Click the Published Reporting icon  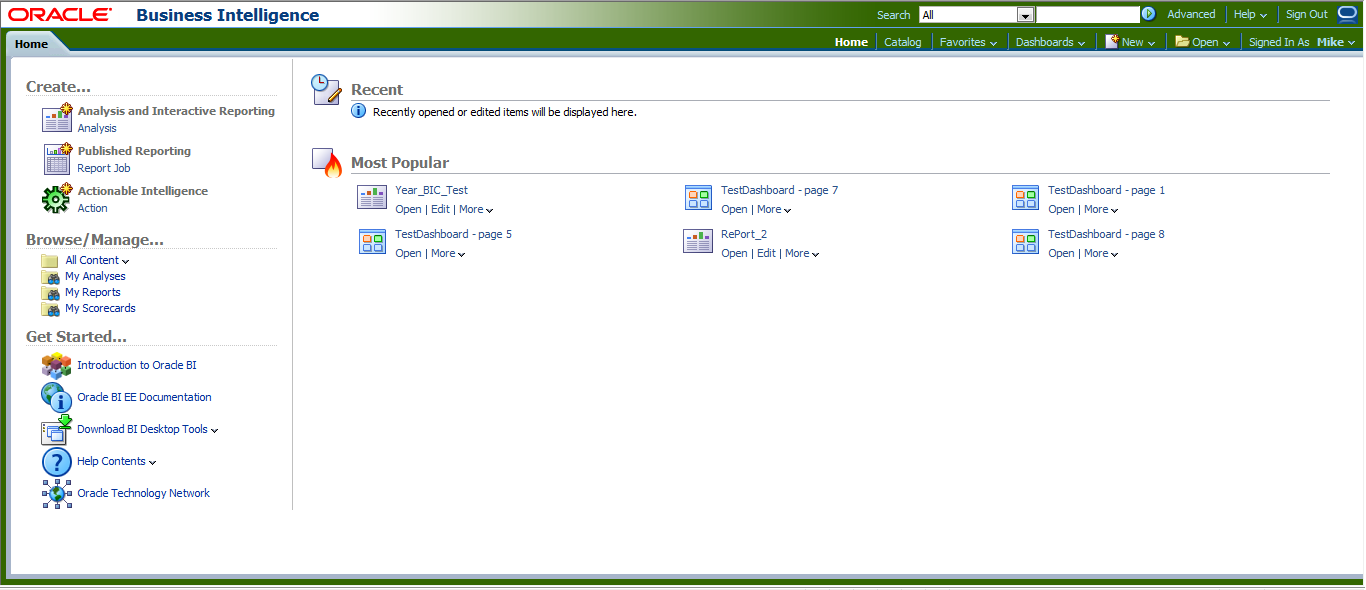(x=56, y=158)
